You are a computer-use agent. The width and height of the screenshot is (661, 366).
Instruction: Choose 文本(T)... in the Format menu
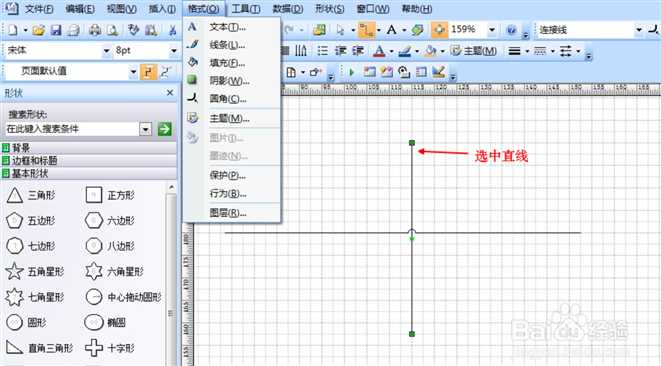(233, 27)
